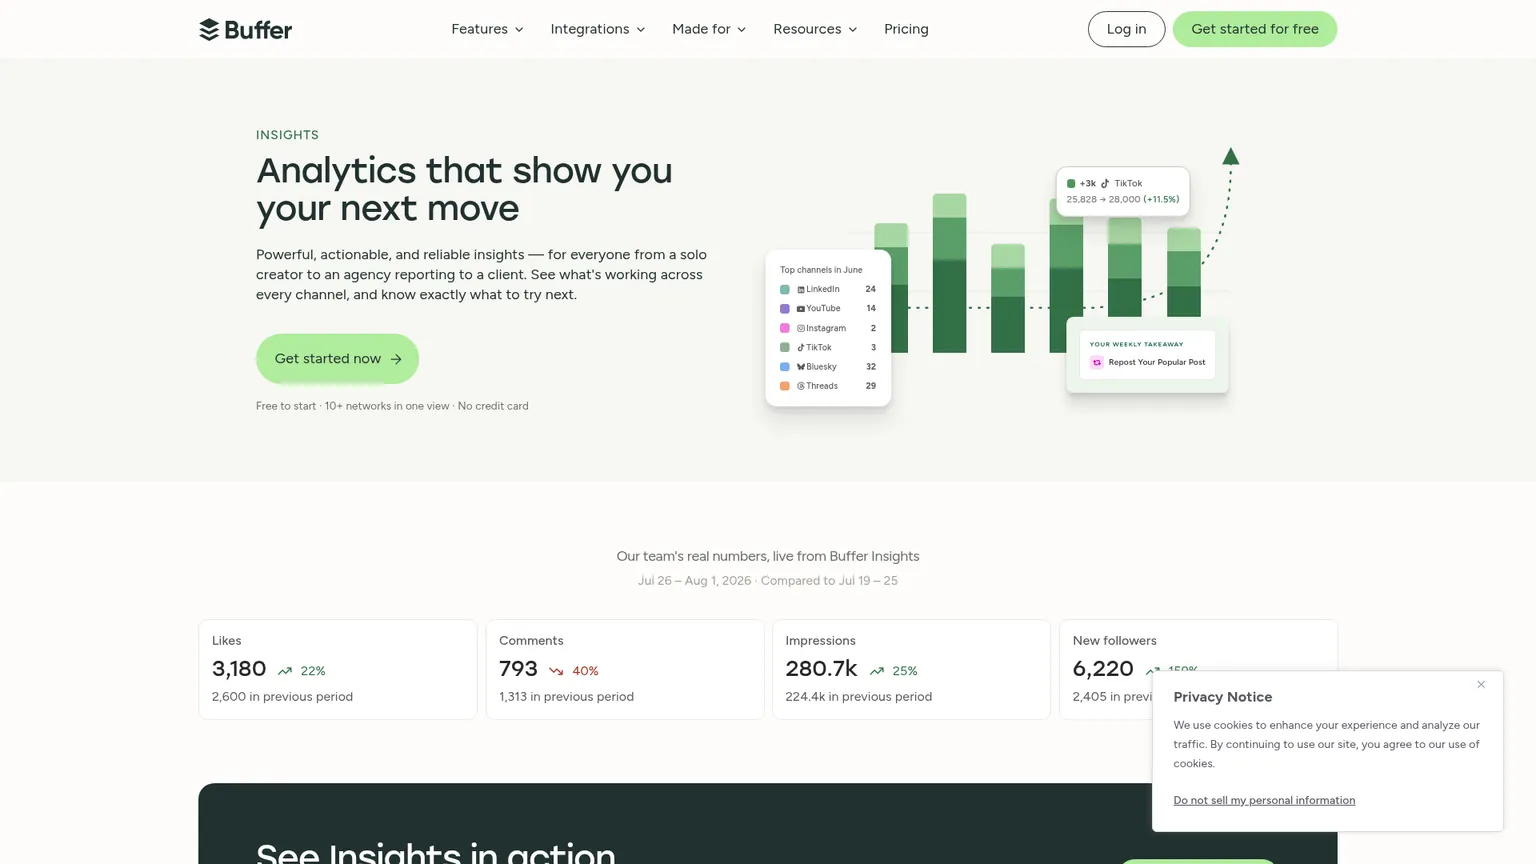
Task: Click the Threads icon in Top channels
Action: (x=800, y=386)
